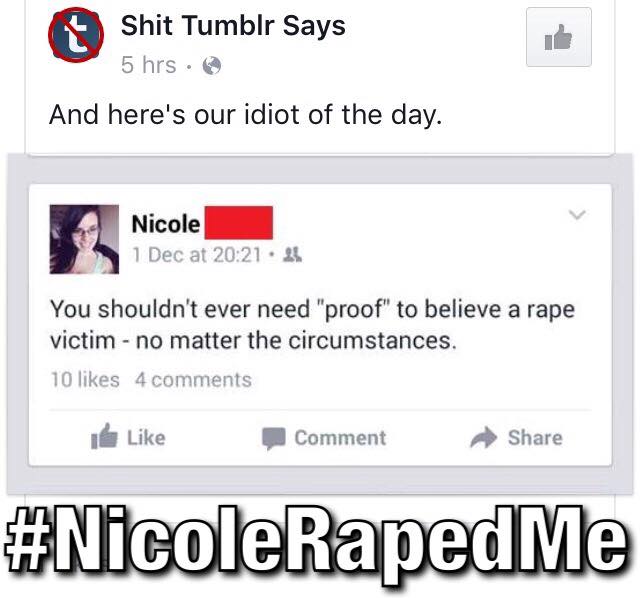
Task: Open the 5 hrs post timestamp
Action: click(149, 65)
